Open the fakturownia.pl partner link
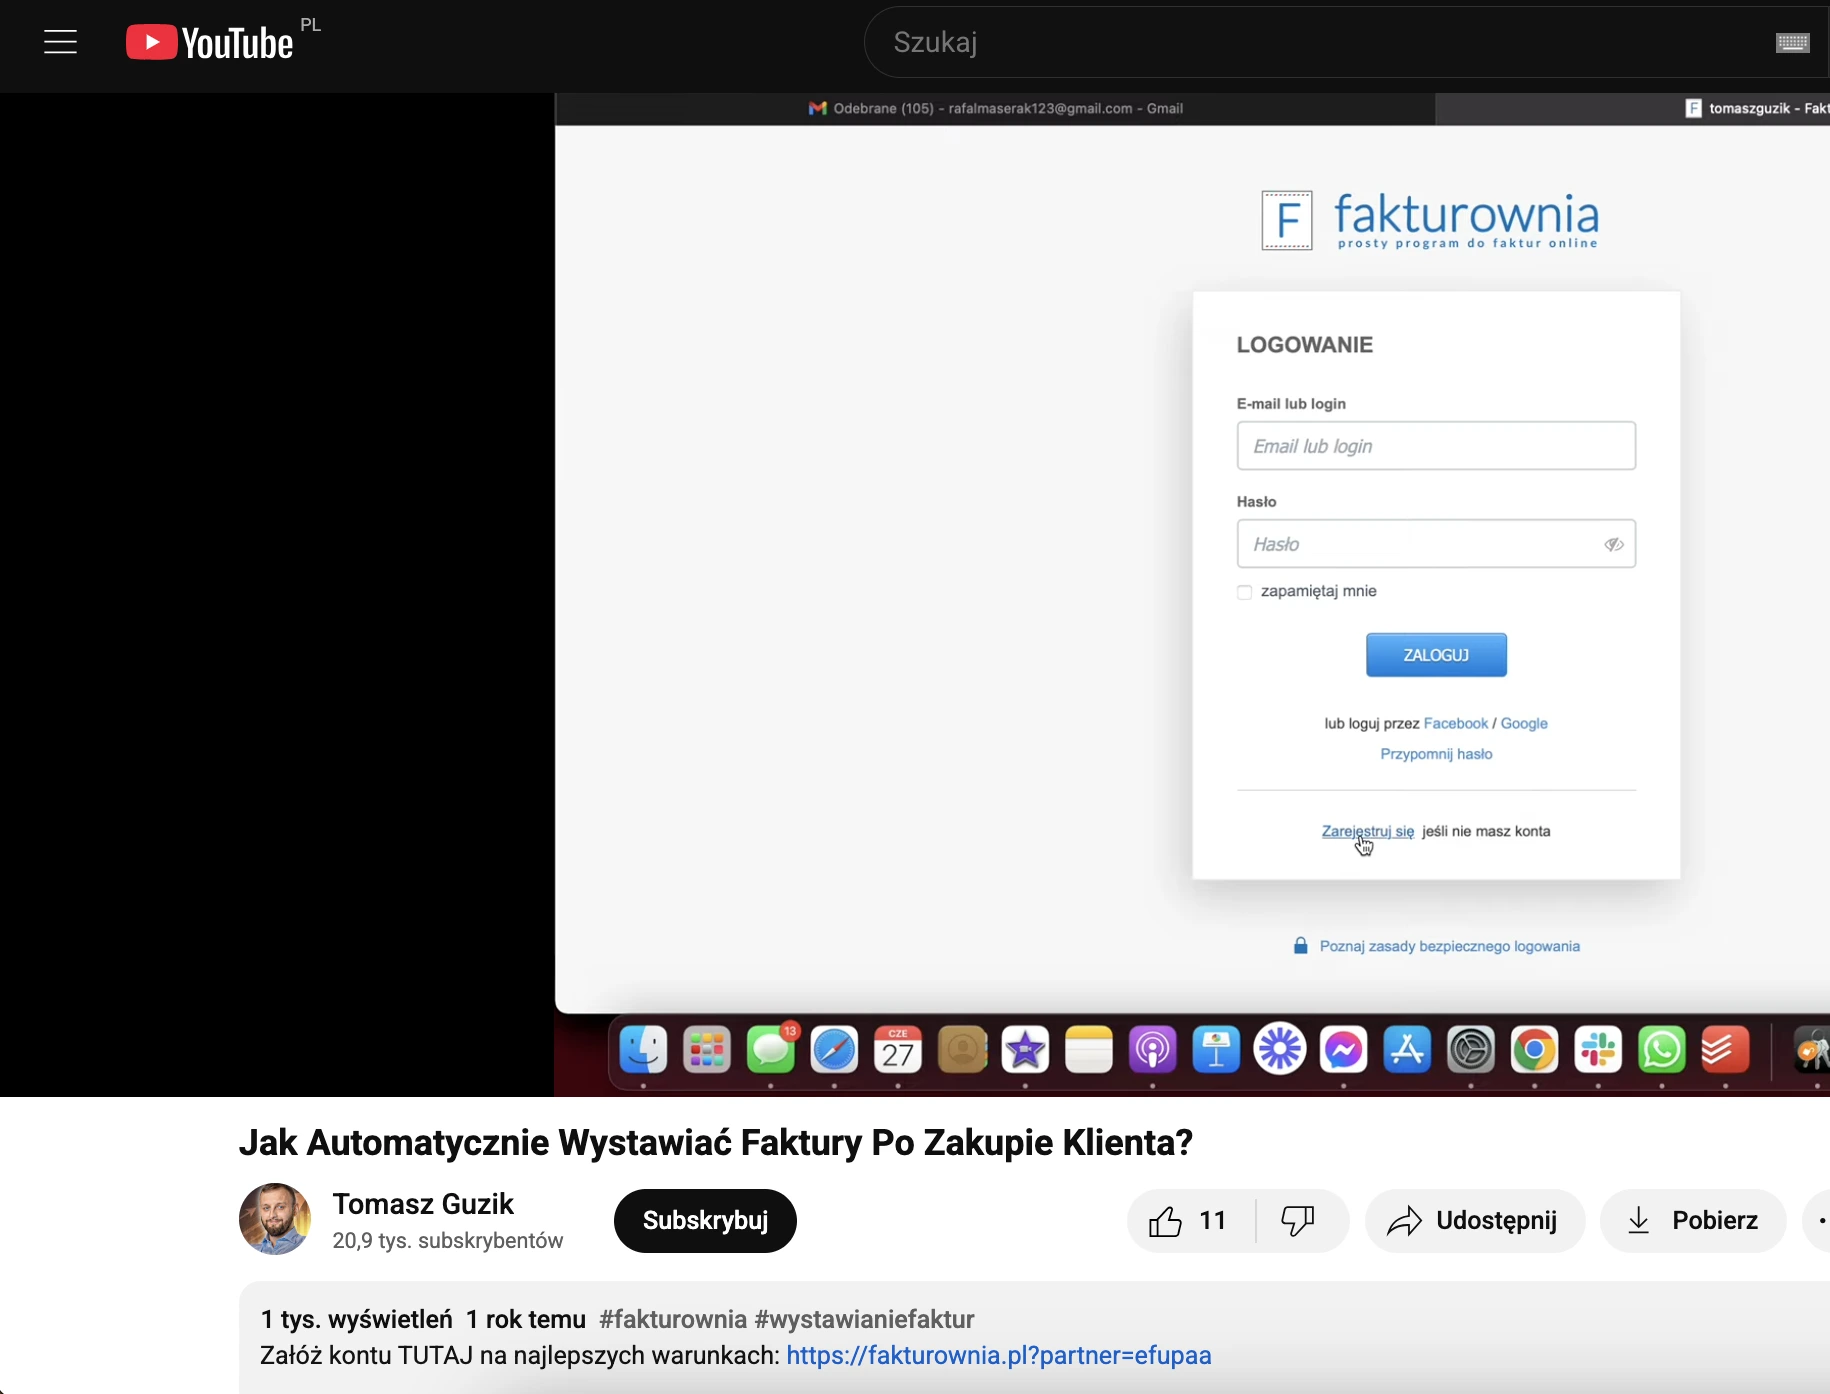The width and height of the screenshot is (1830, 1394). click(x=999, y=1355)
